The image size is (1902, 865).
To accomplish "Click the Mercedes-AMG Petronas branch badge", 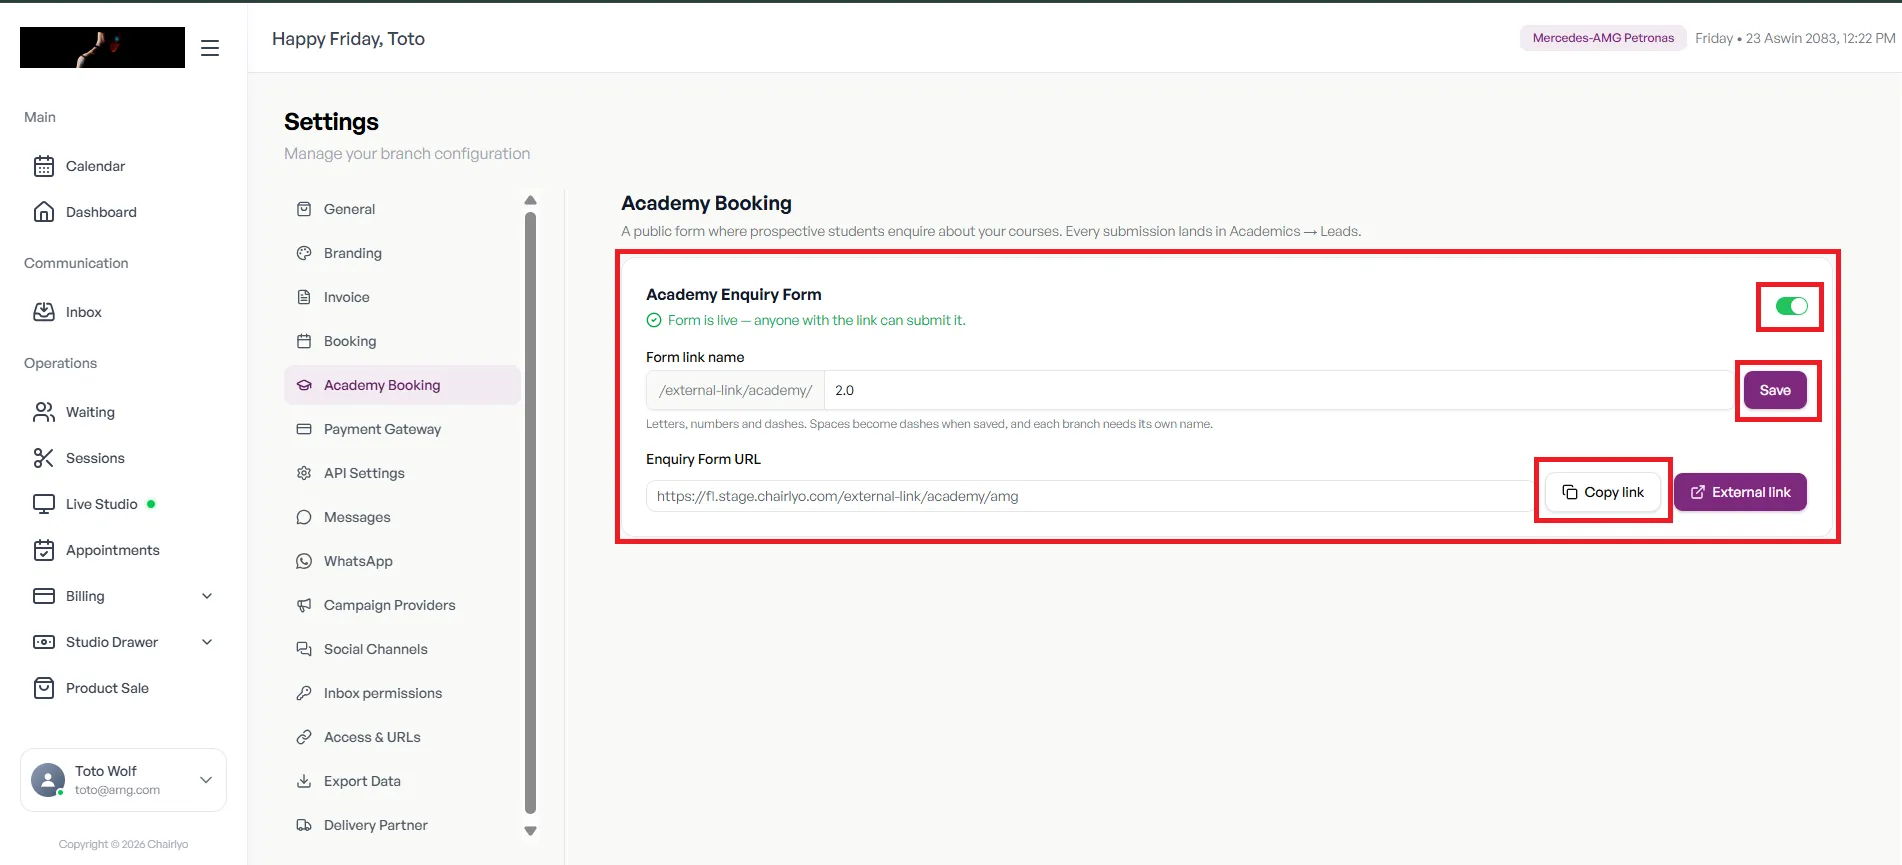I will tap(1603, 38).
